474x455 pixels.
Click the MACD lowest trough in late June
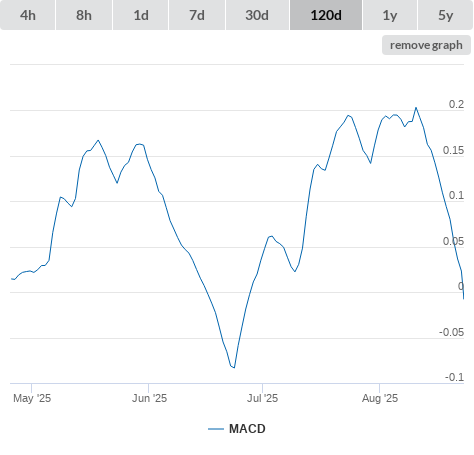[234, 367]
